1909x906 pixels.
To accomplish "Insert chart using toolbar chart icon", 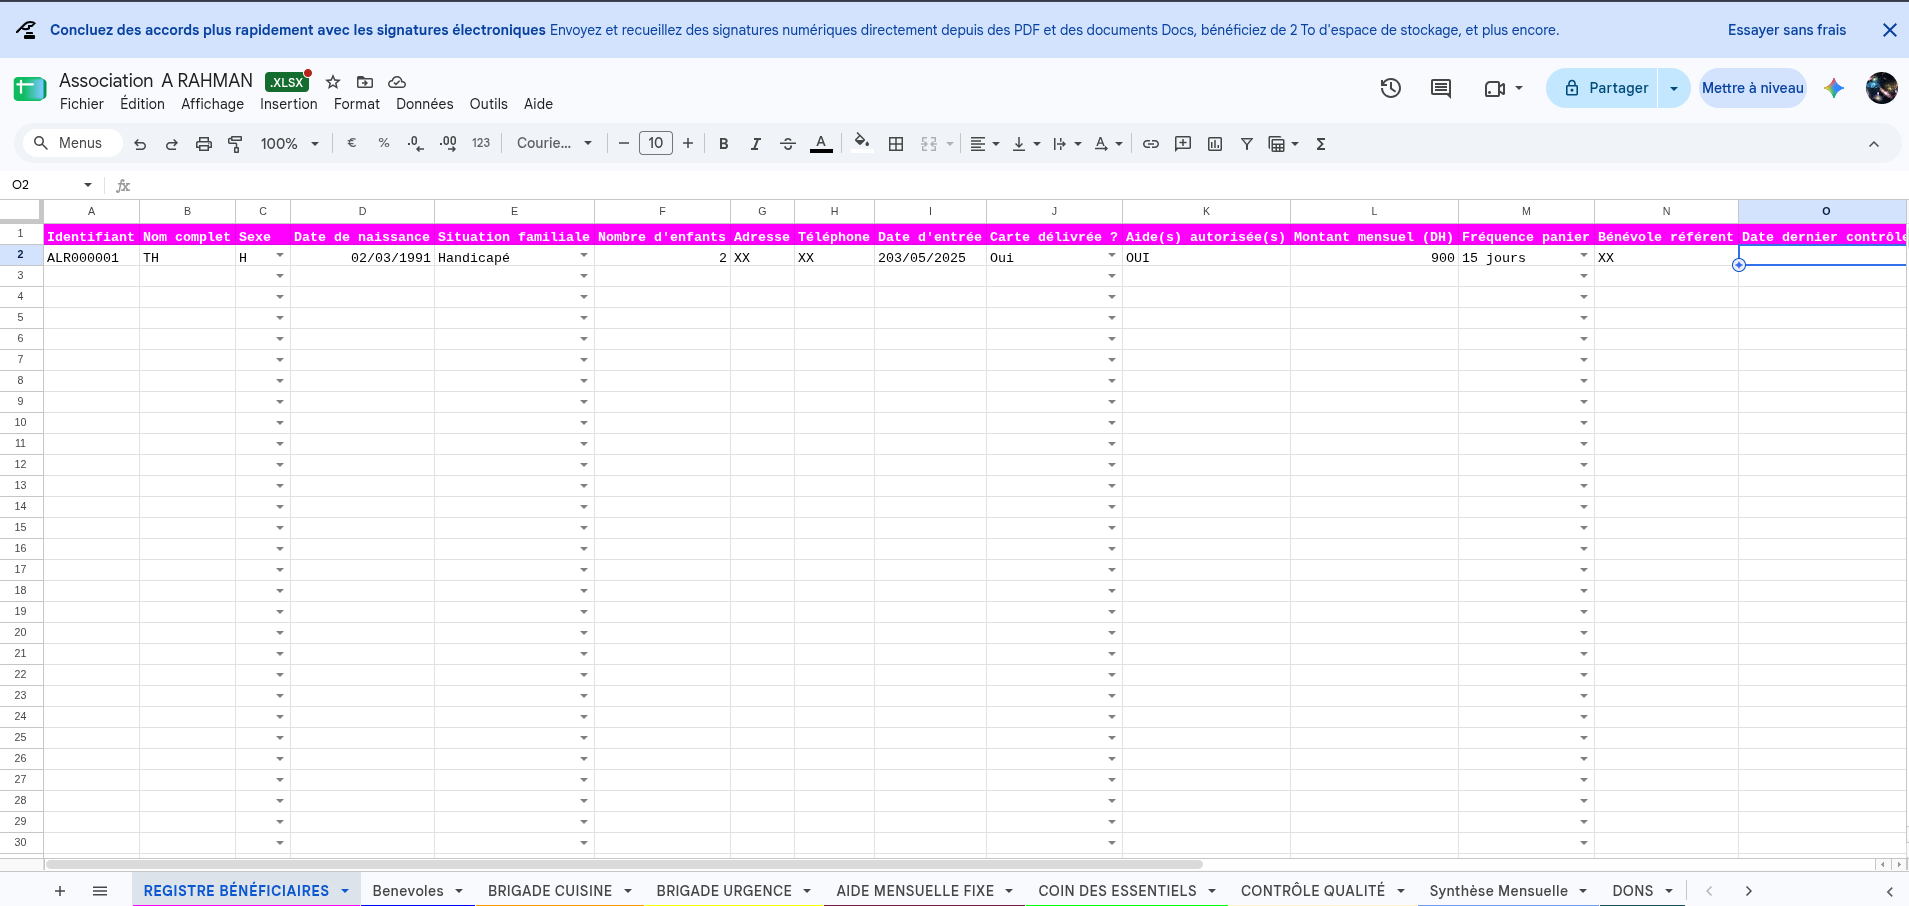I will 1215,144.
